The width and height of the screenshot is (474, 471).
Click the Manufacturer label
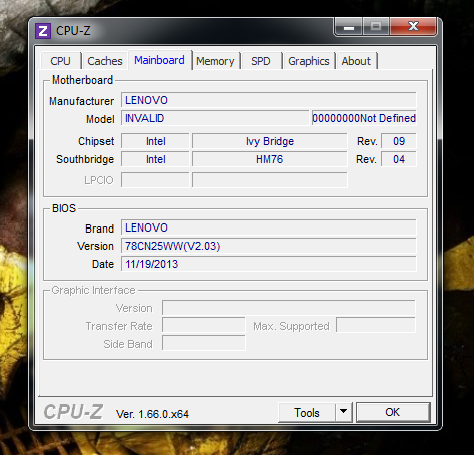(x=82, y=101)
